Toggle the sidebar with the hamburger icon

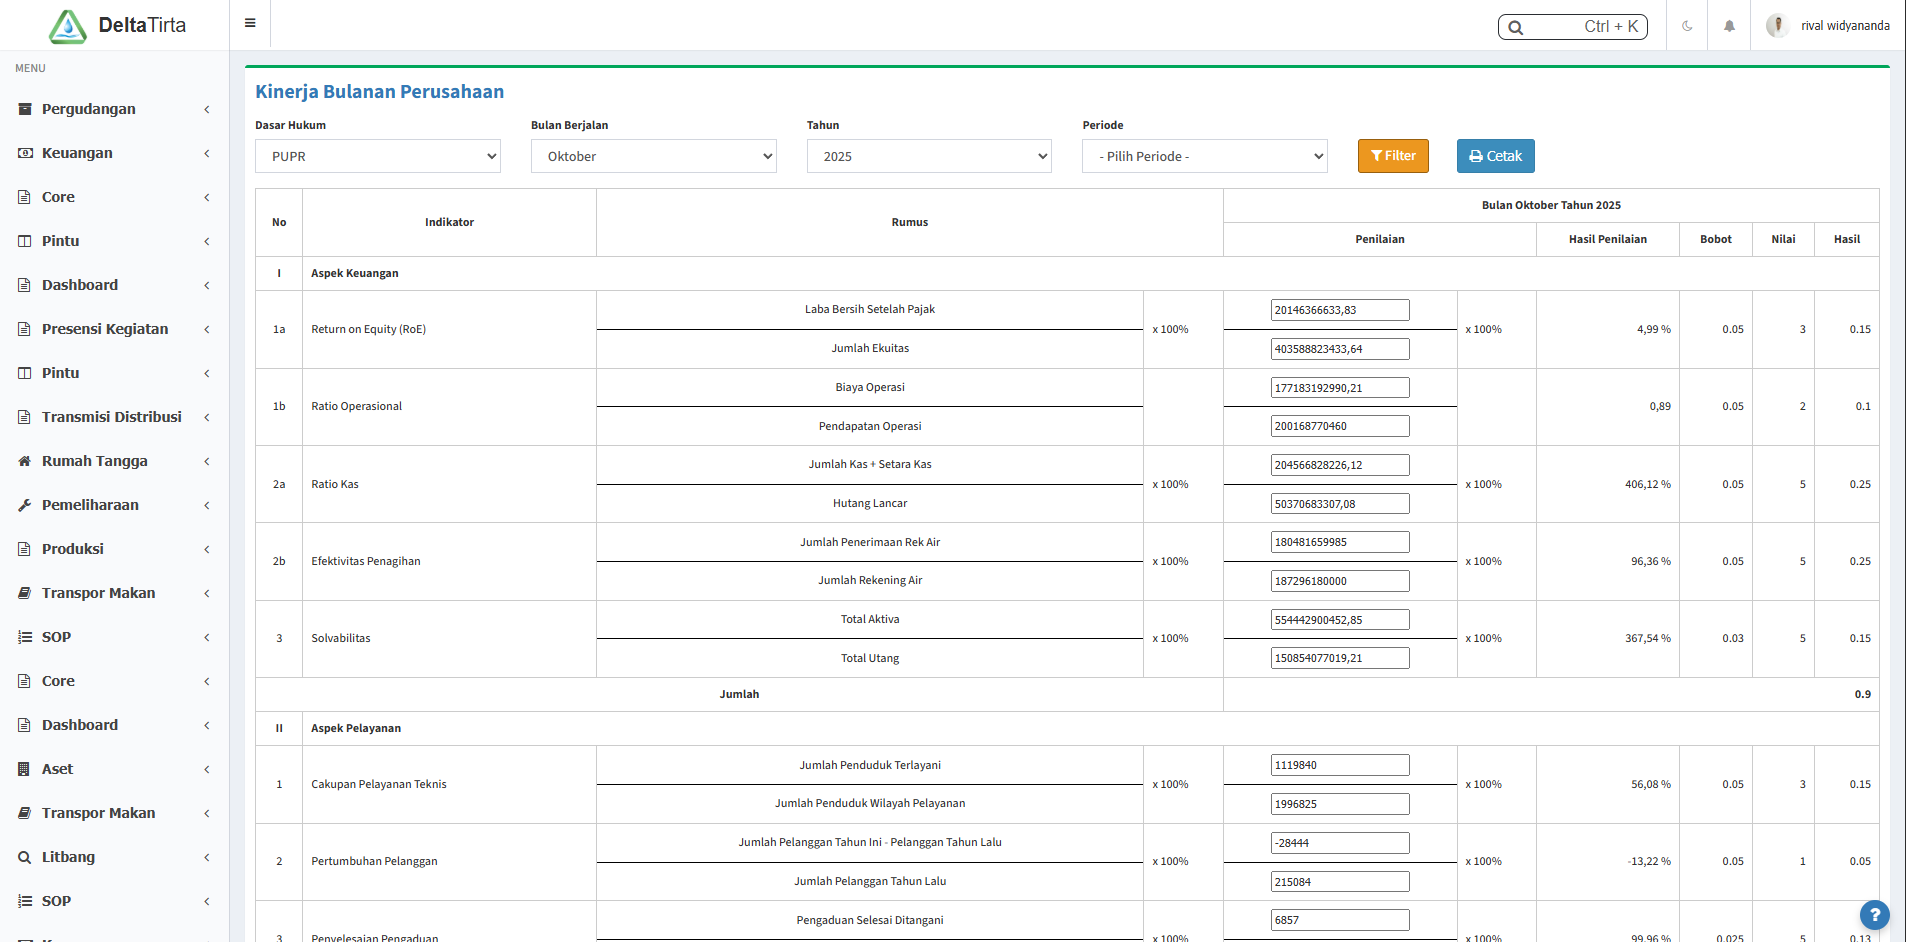pos(250,23)
